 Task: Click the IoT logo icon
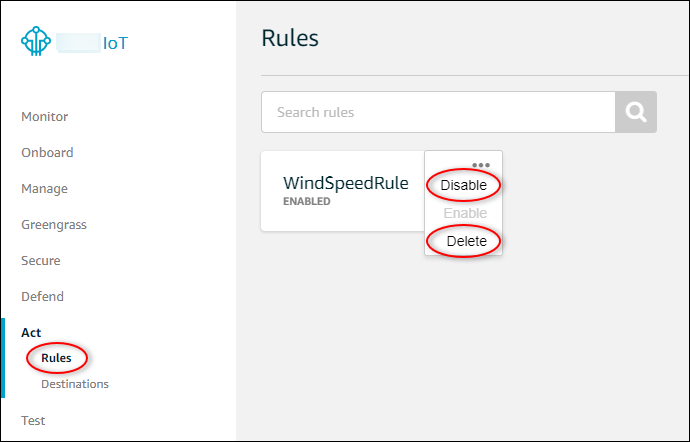click(x=37, y=43)
